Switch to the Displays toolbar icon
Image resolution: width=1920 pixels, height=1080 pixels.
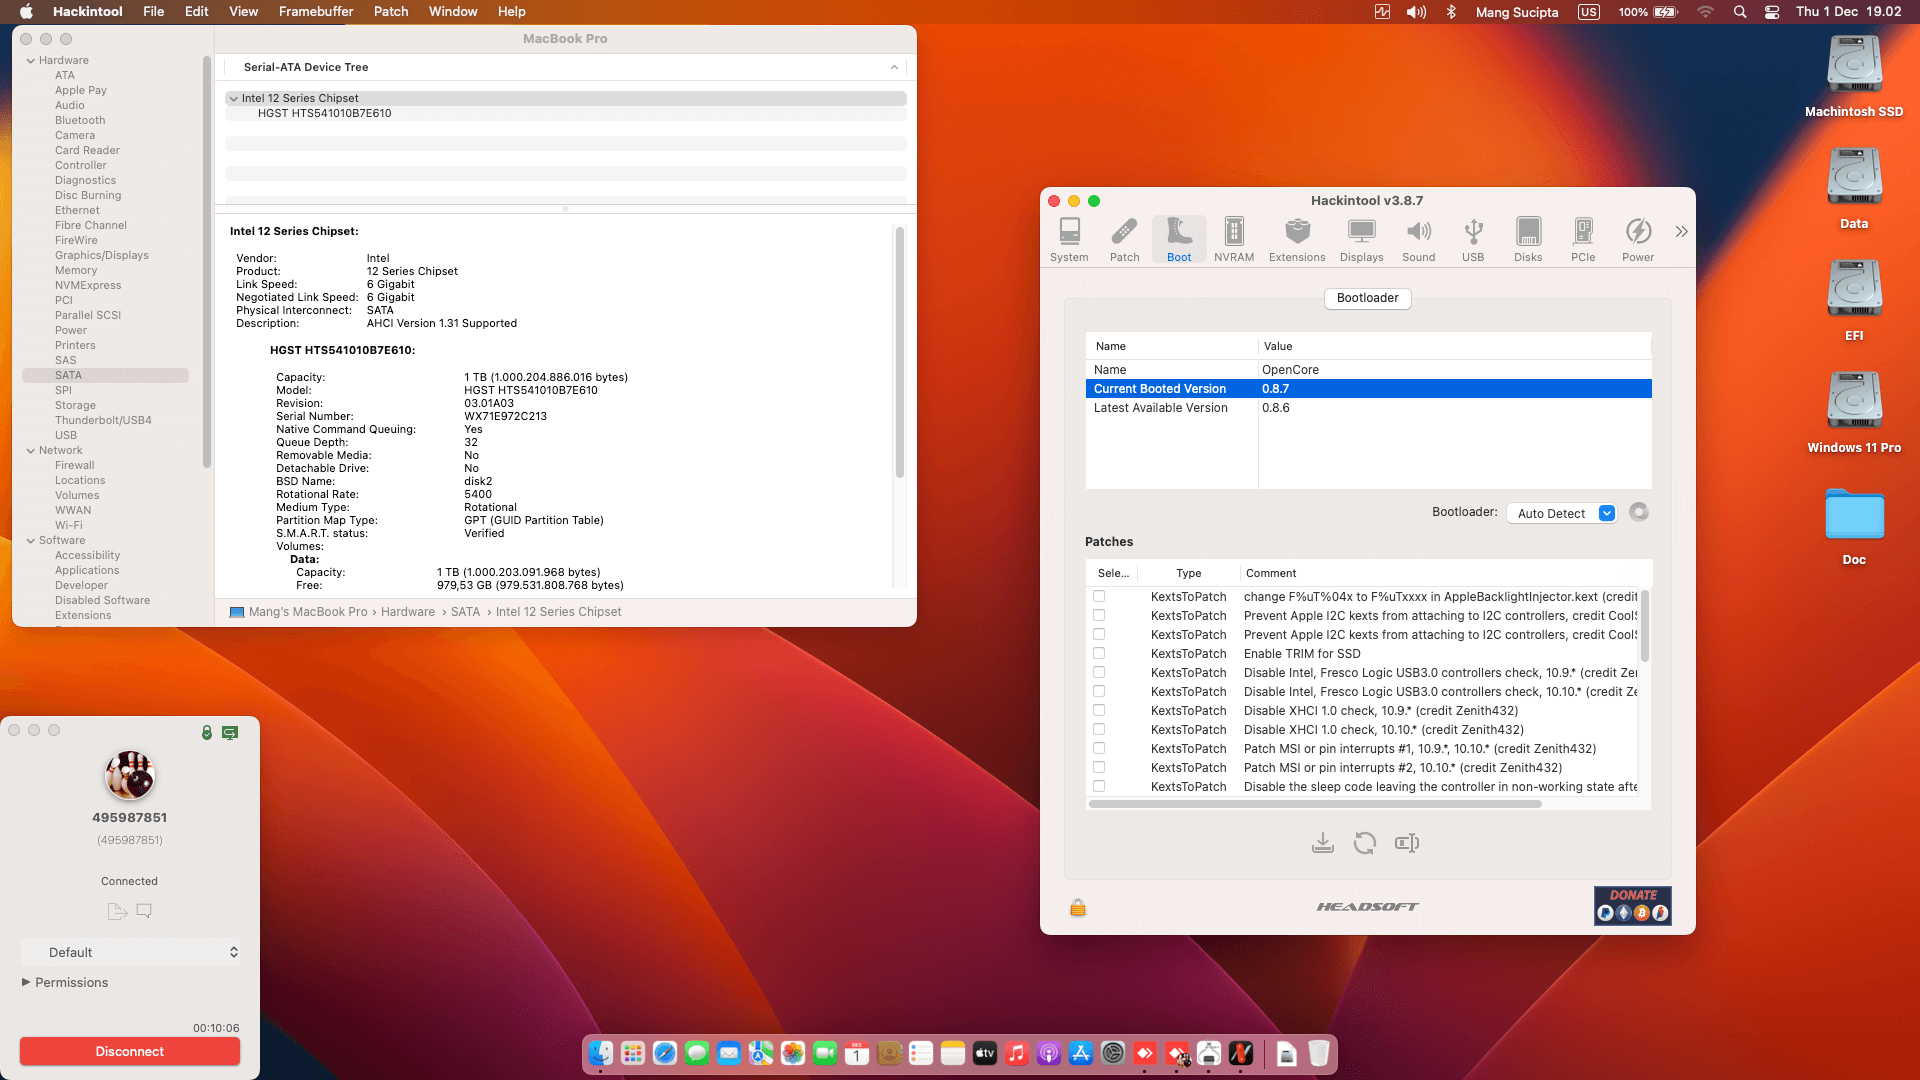[x=1362, y=240]
